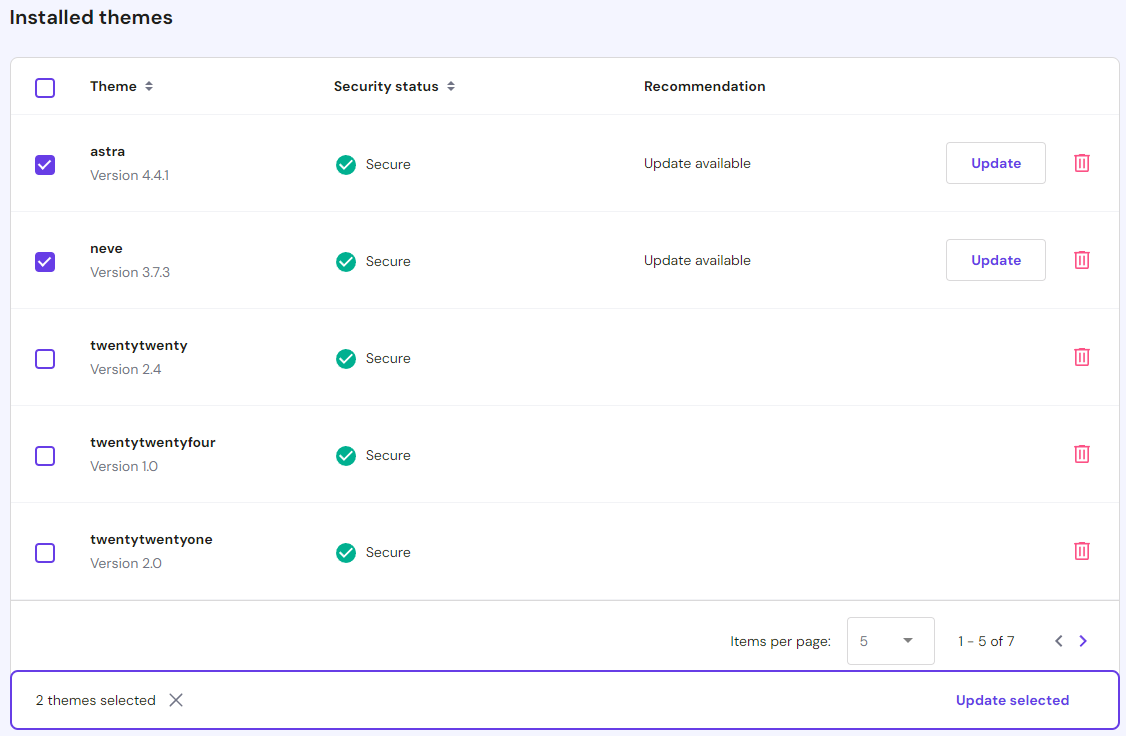The width and height of the screenshot is (1126, 736).
Task: Toggle the select-all checkbox in the header
Action: point(44,88)
